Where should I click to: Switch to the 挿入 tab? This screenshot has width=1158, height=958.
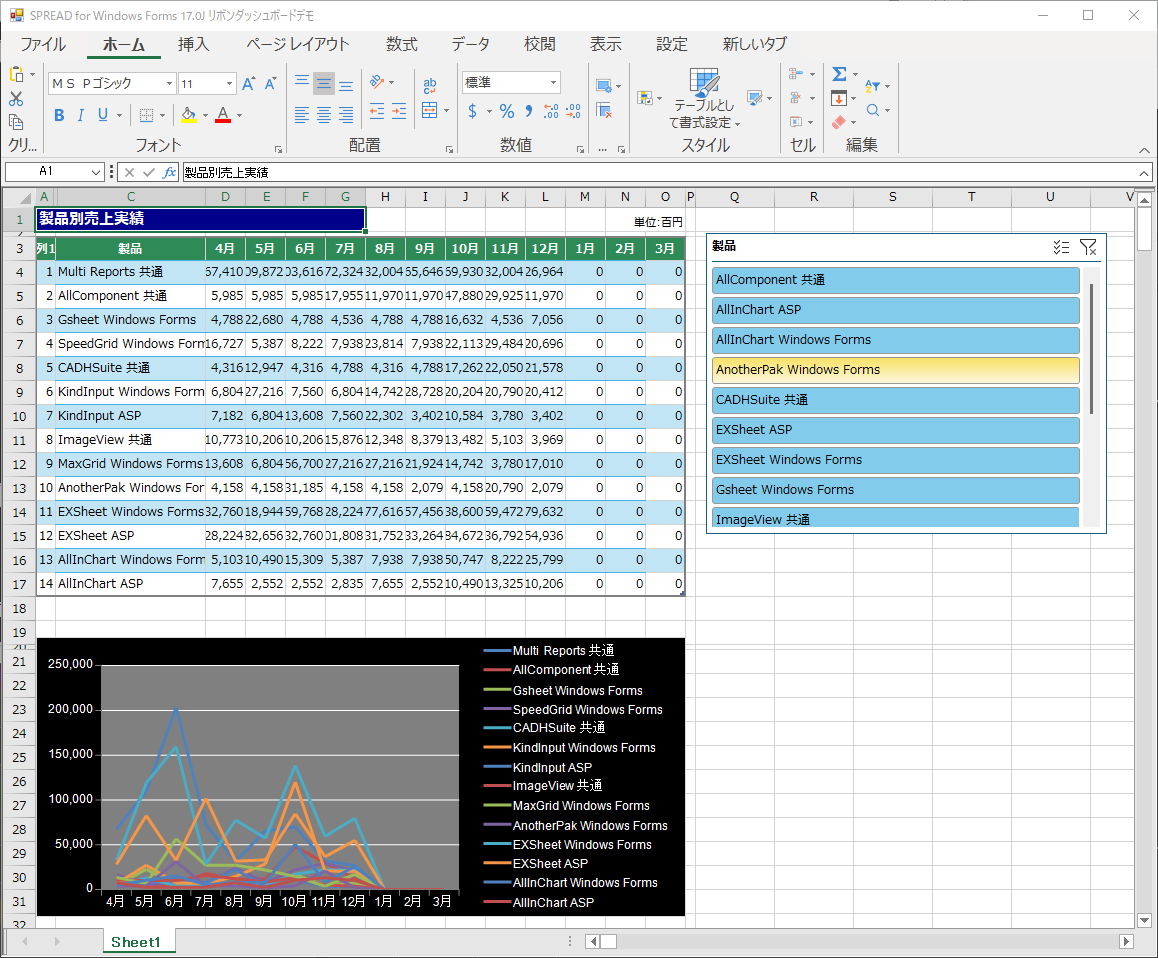[193, 44]
